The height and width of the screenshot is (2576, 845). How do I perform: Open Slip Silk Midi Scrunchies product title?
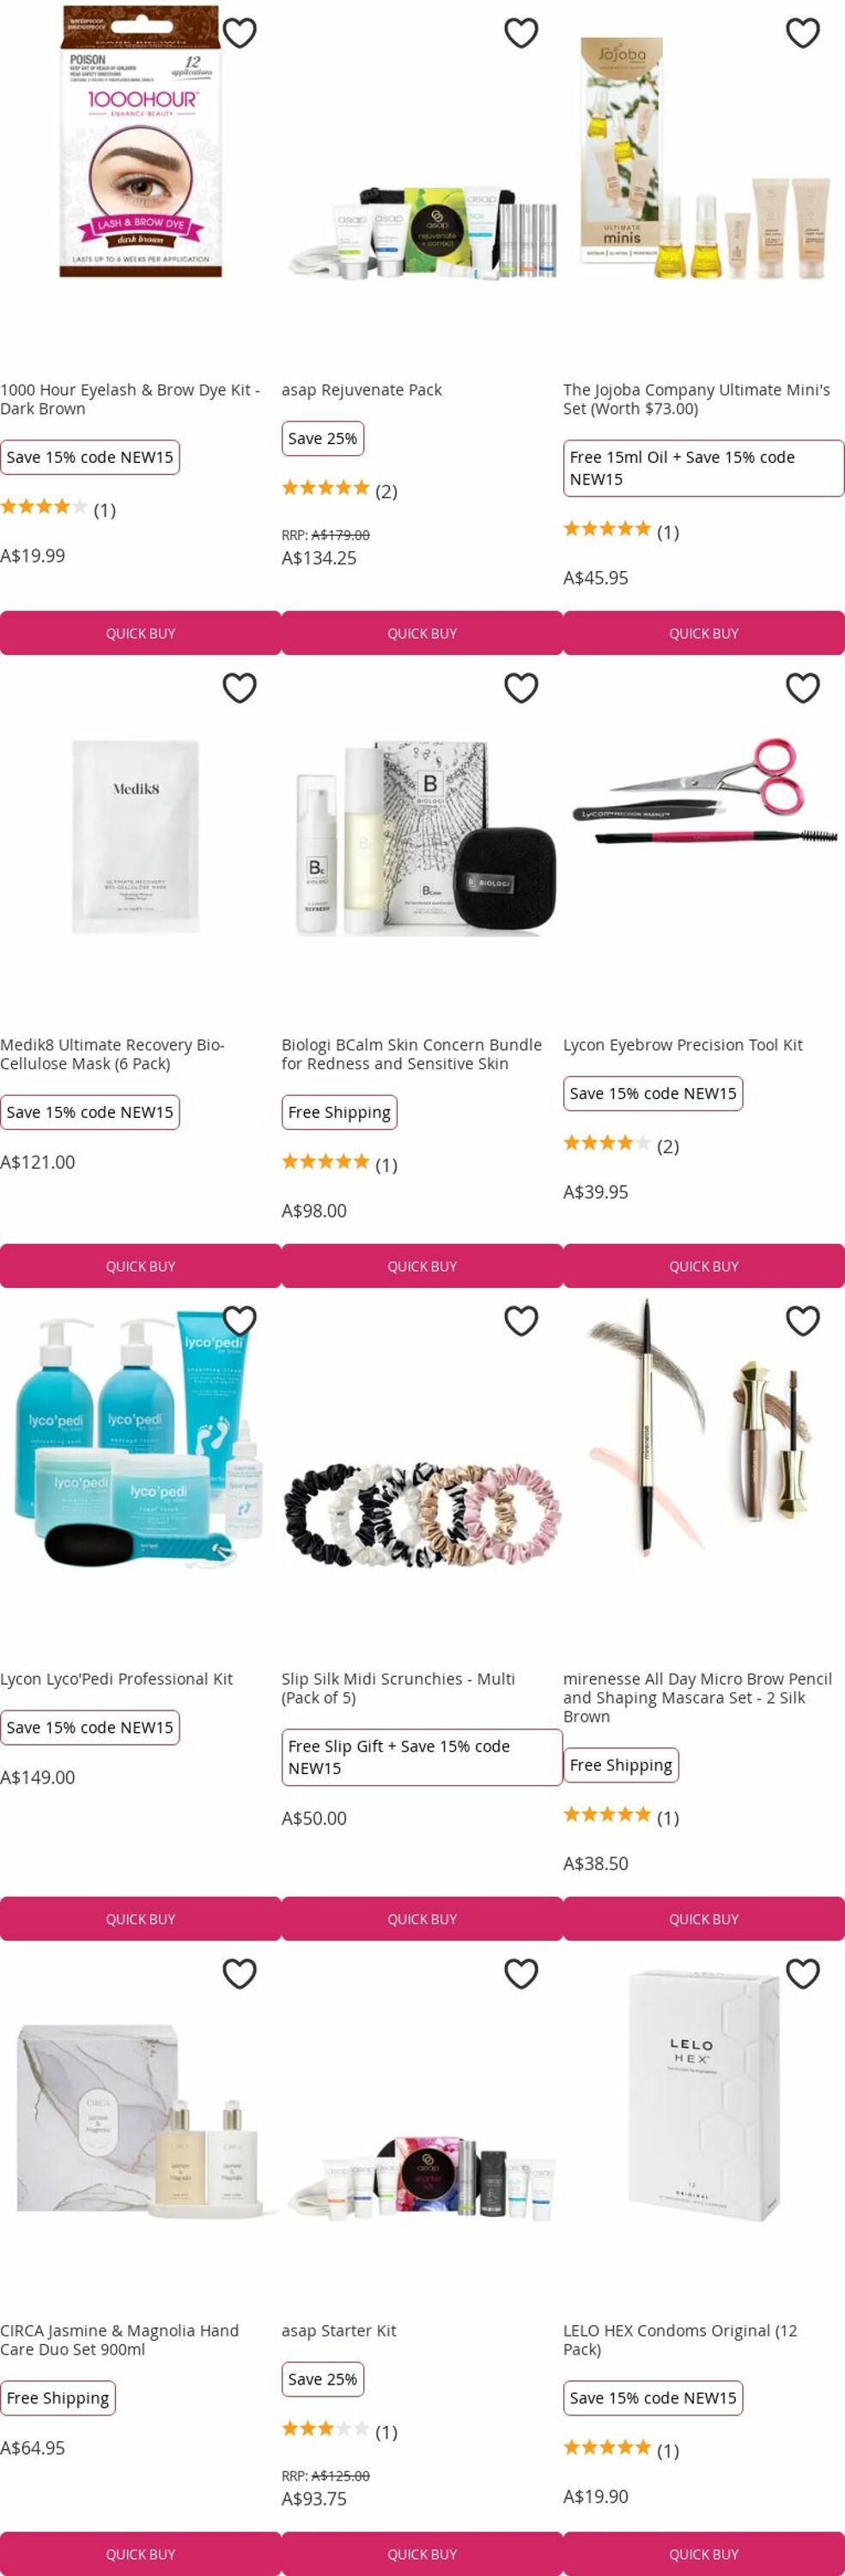point(398,1688)
